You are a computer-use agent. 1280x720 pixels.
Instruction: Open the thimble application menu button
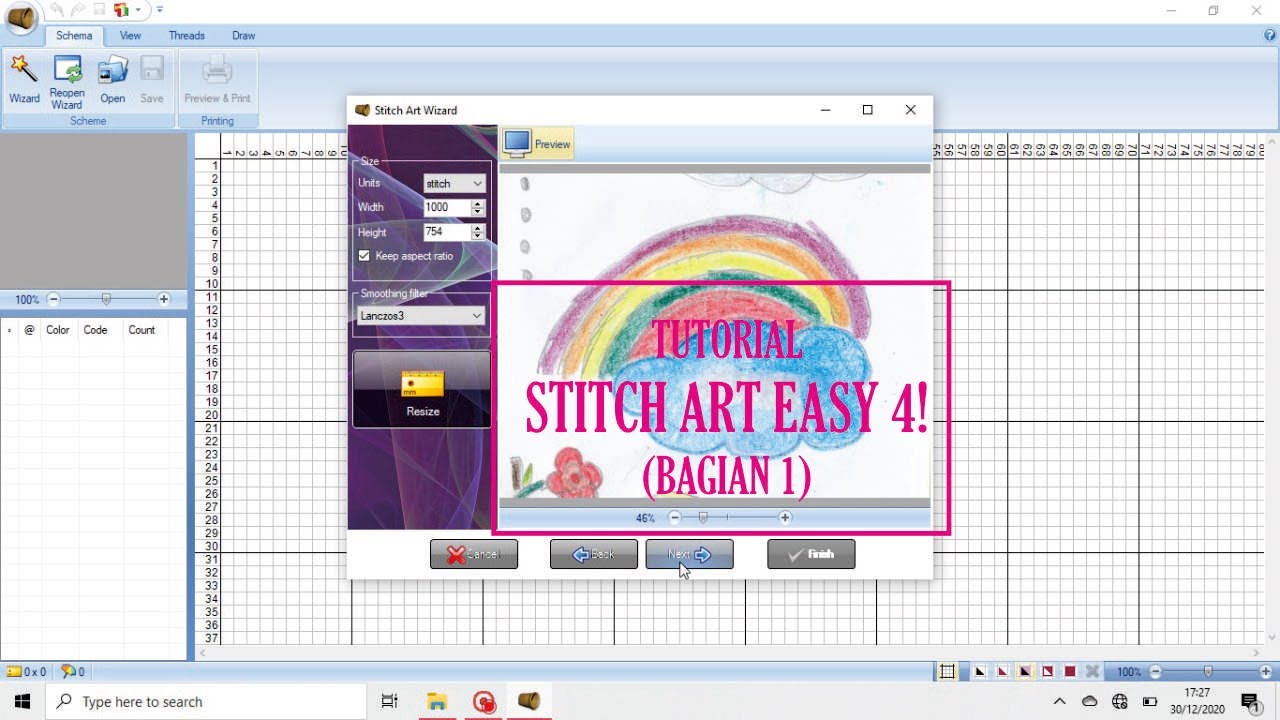tap(21, 16)
